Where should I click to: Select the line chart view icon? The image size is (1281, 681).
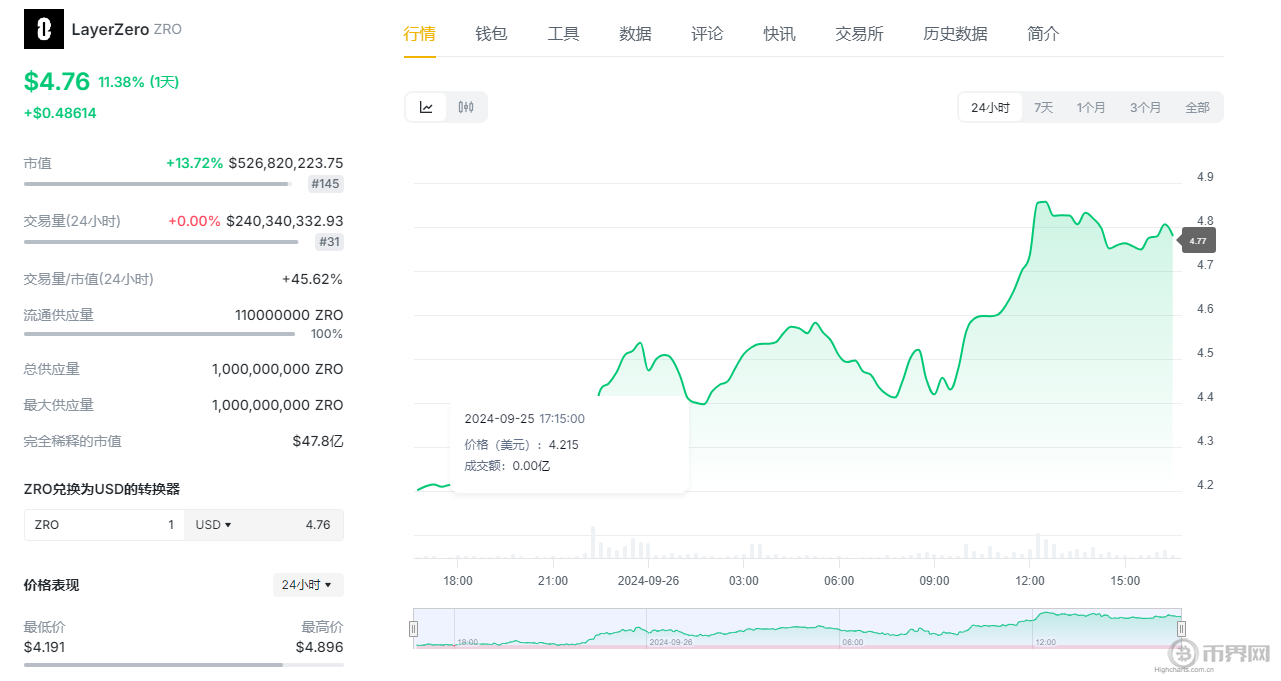point(426,106)
